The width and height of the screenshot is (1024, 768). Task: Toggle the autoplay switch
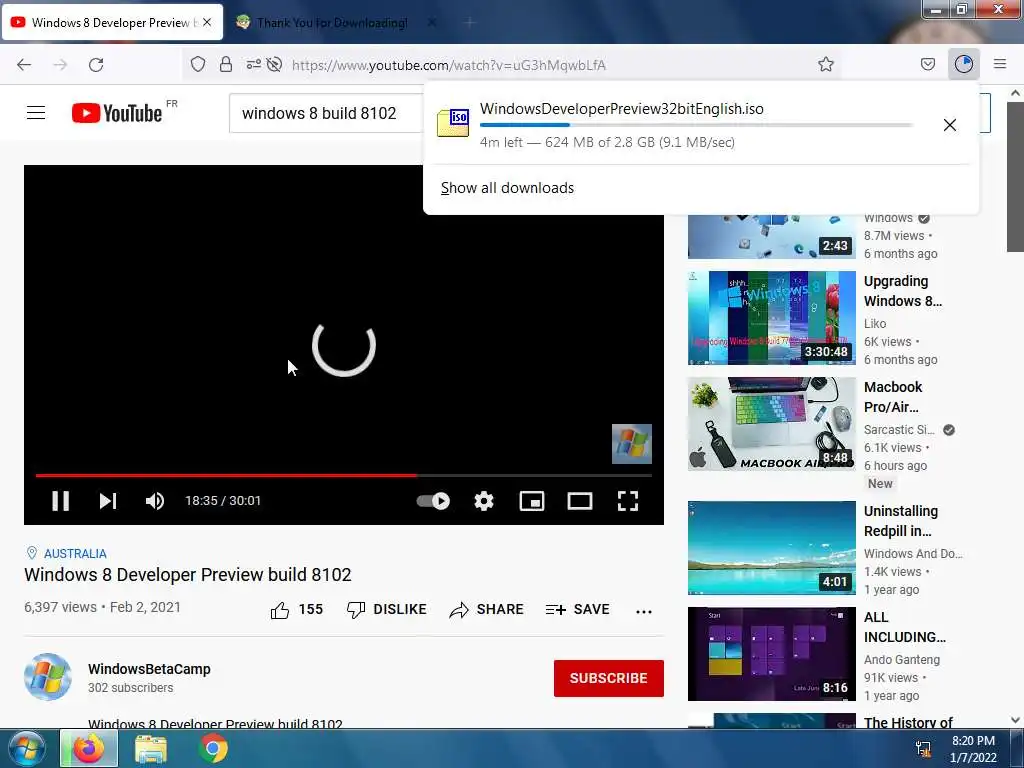pos(433,501)
